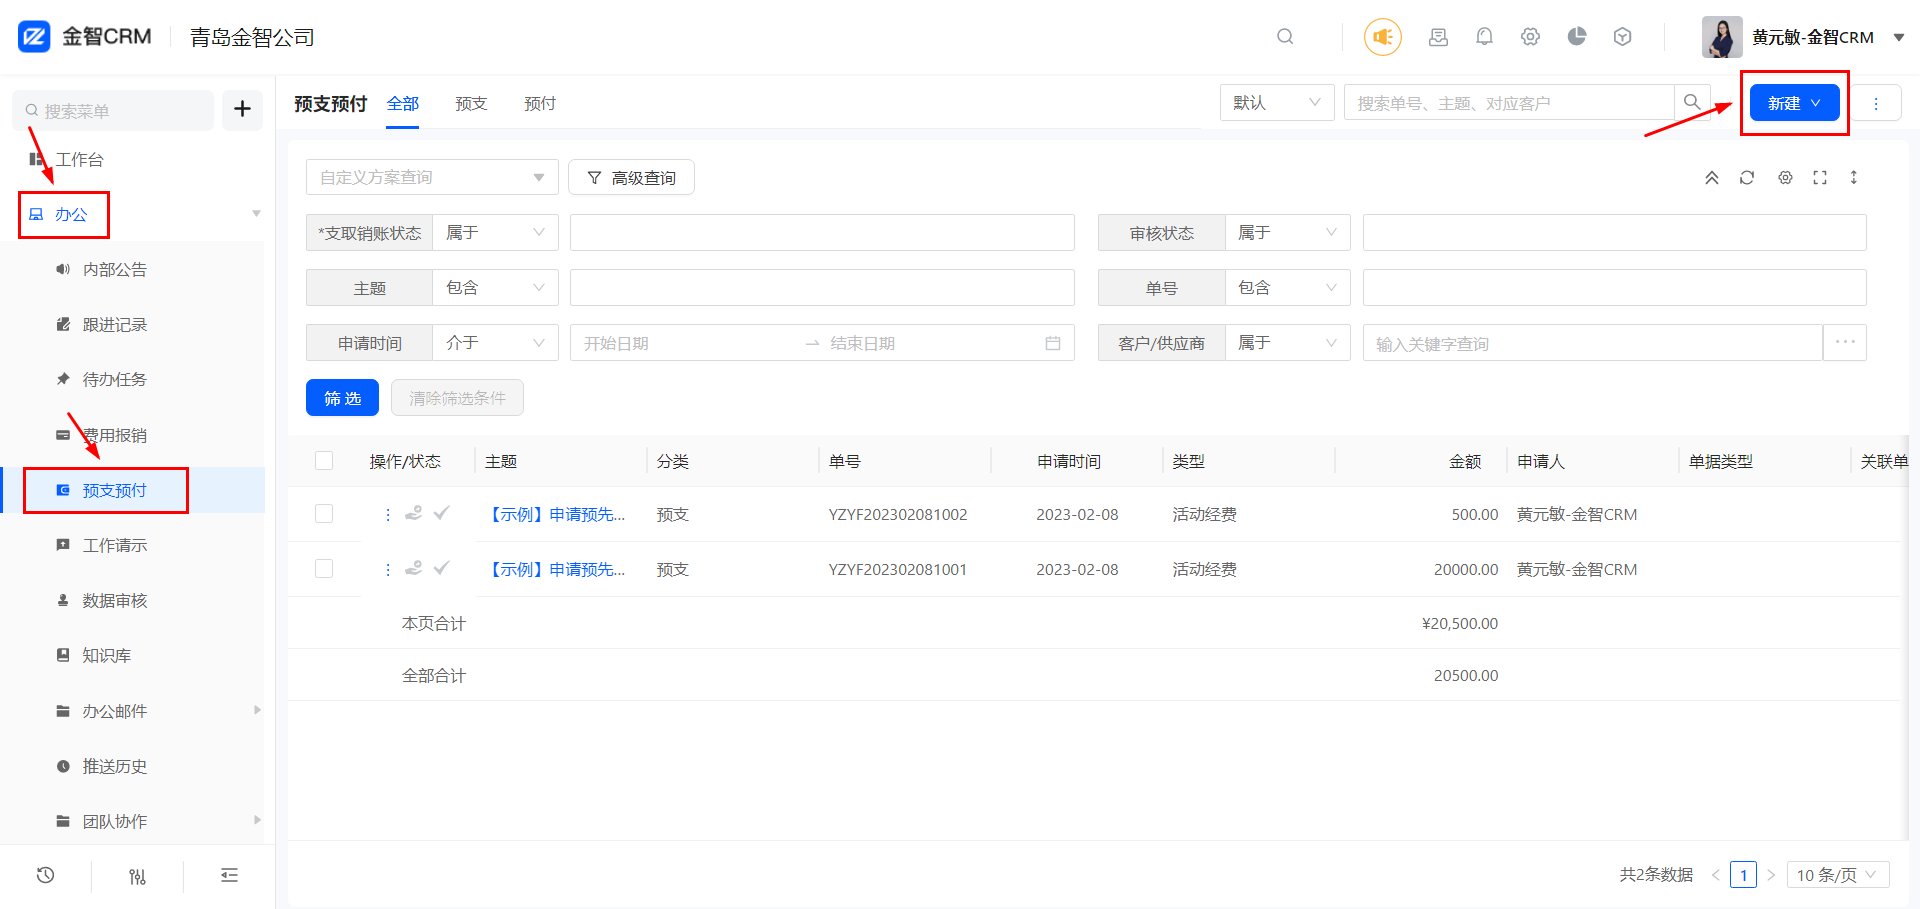Switch to the 预付 tab
Viewport: 1920px width, 909px height.
pos(540,103)
